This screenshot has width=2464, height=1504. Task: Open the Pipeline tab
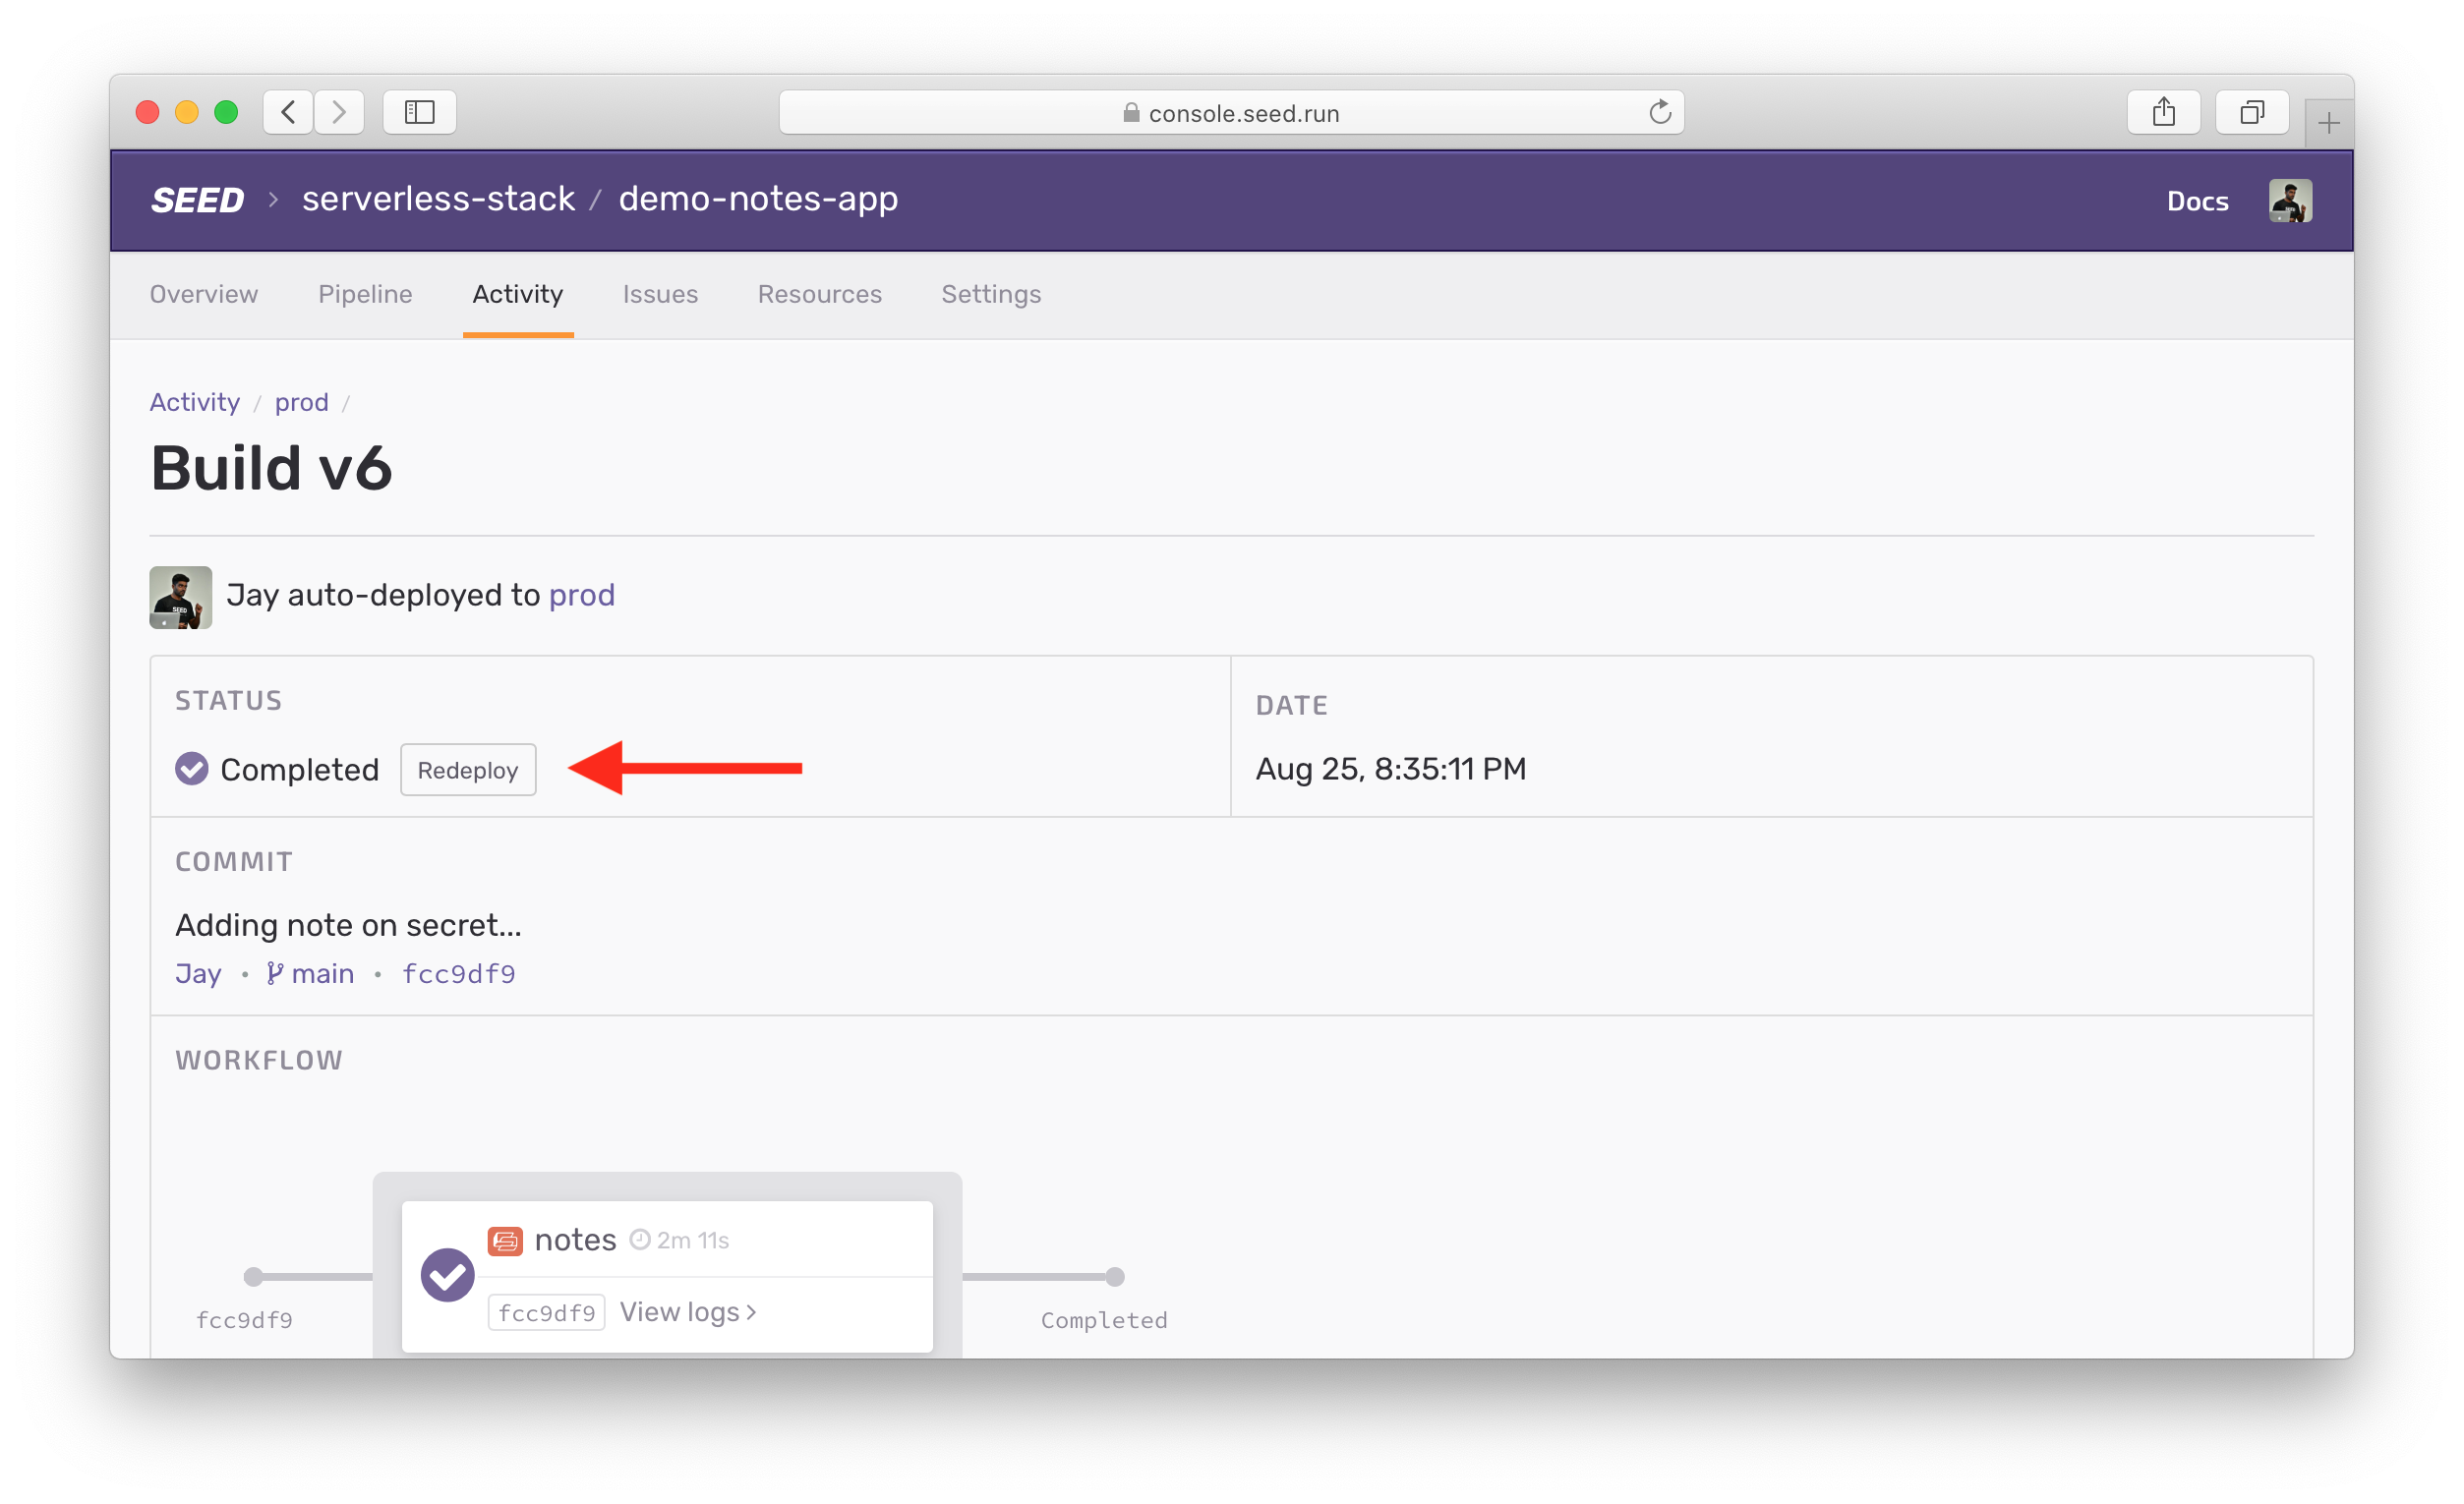coord(365,294)
